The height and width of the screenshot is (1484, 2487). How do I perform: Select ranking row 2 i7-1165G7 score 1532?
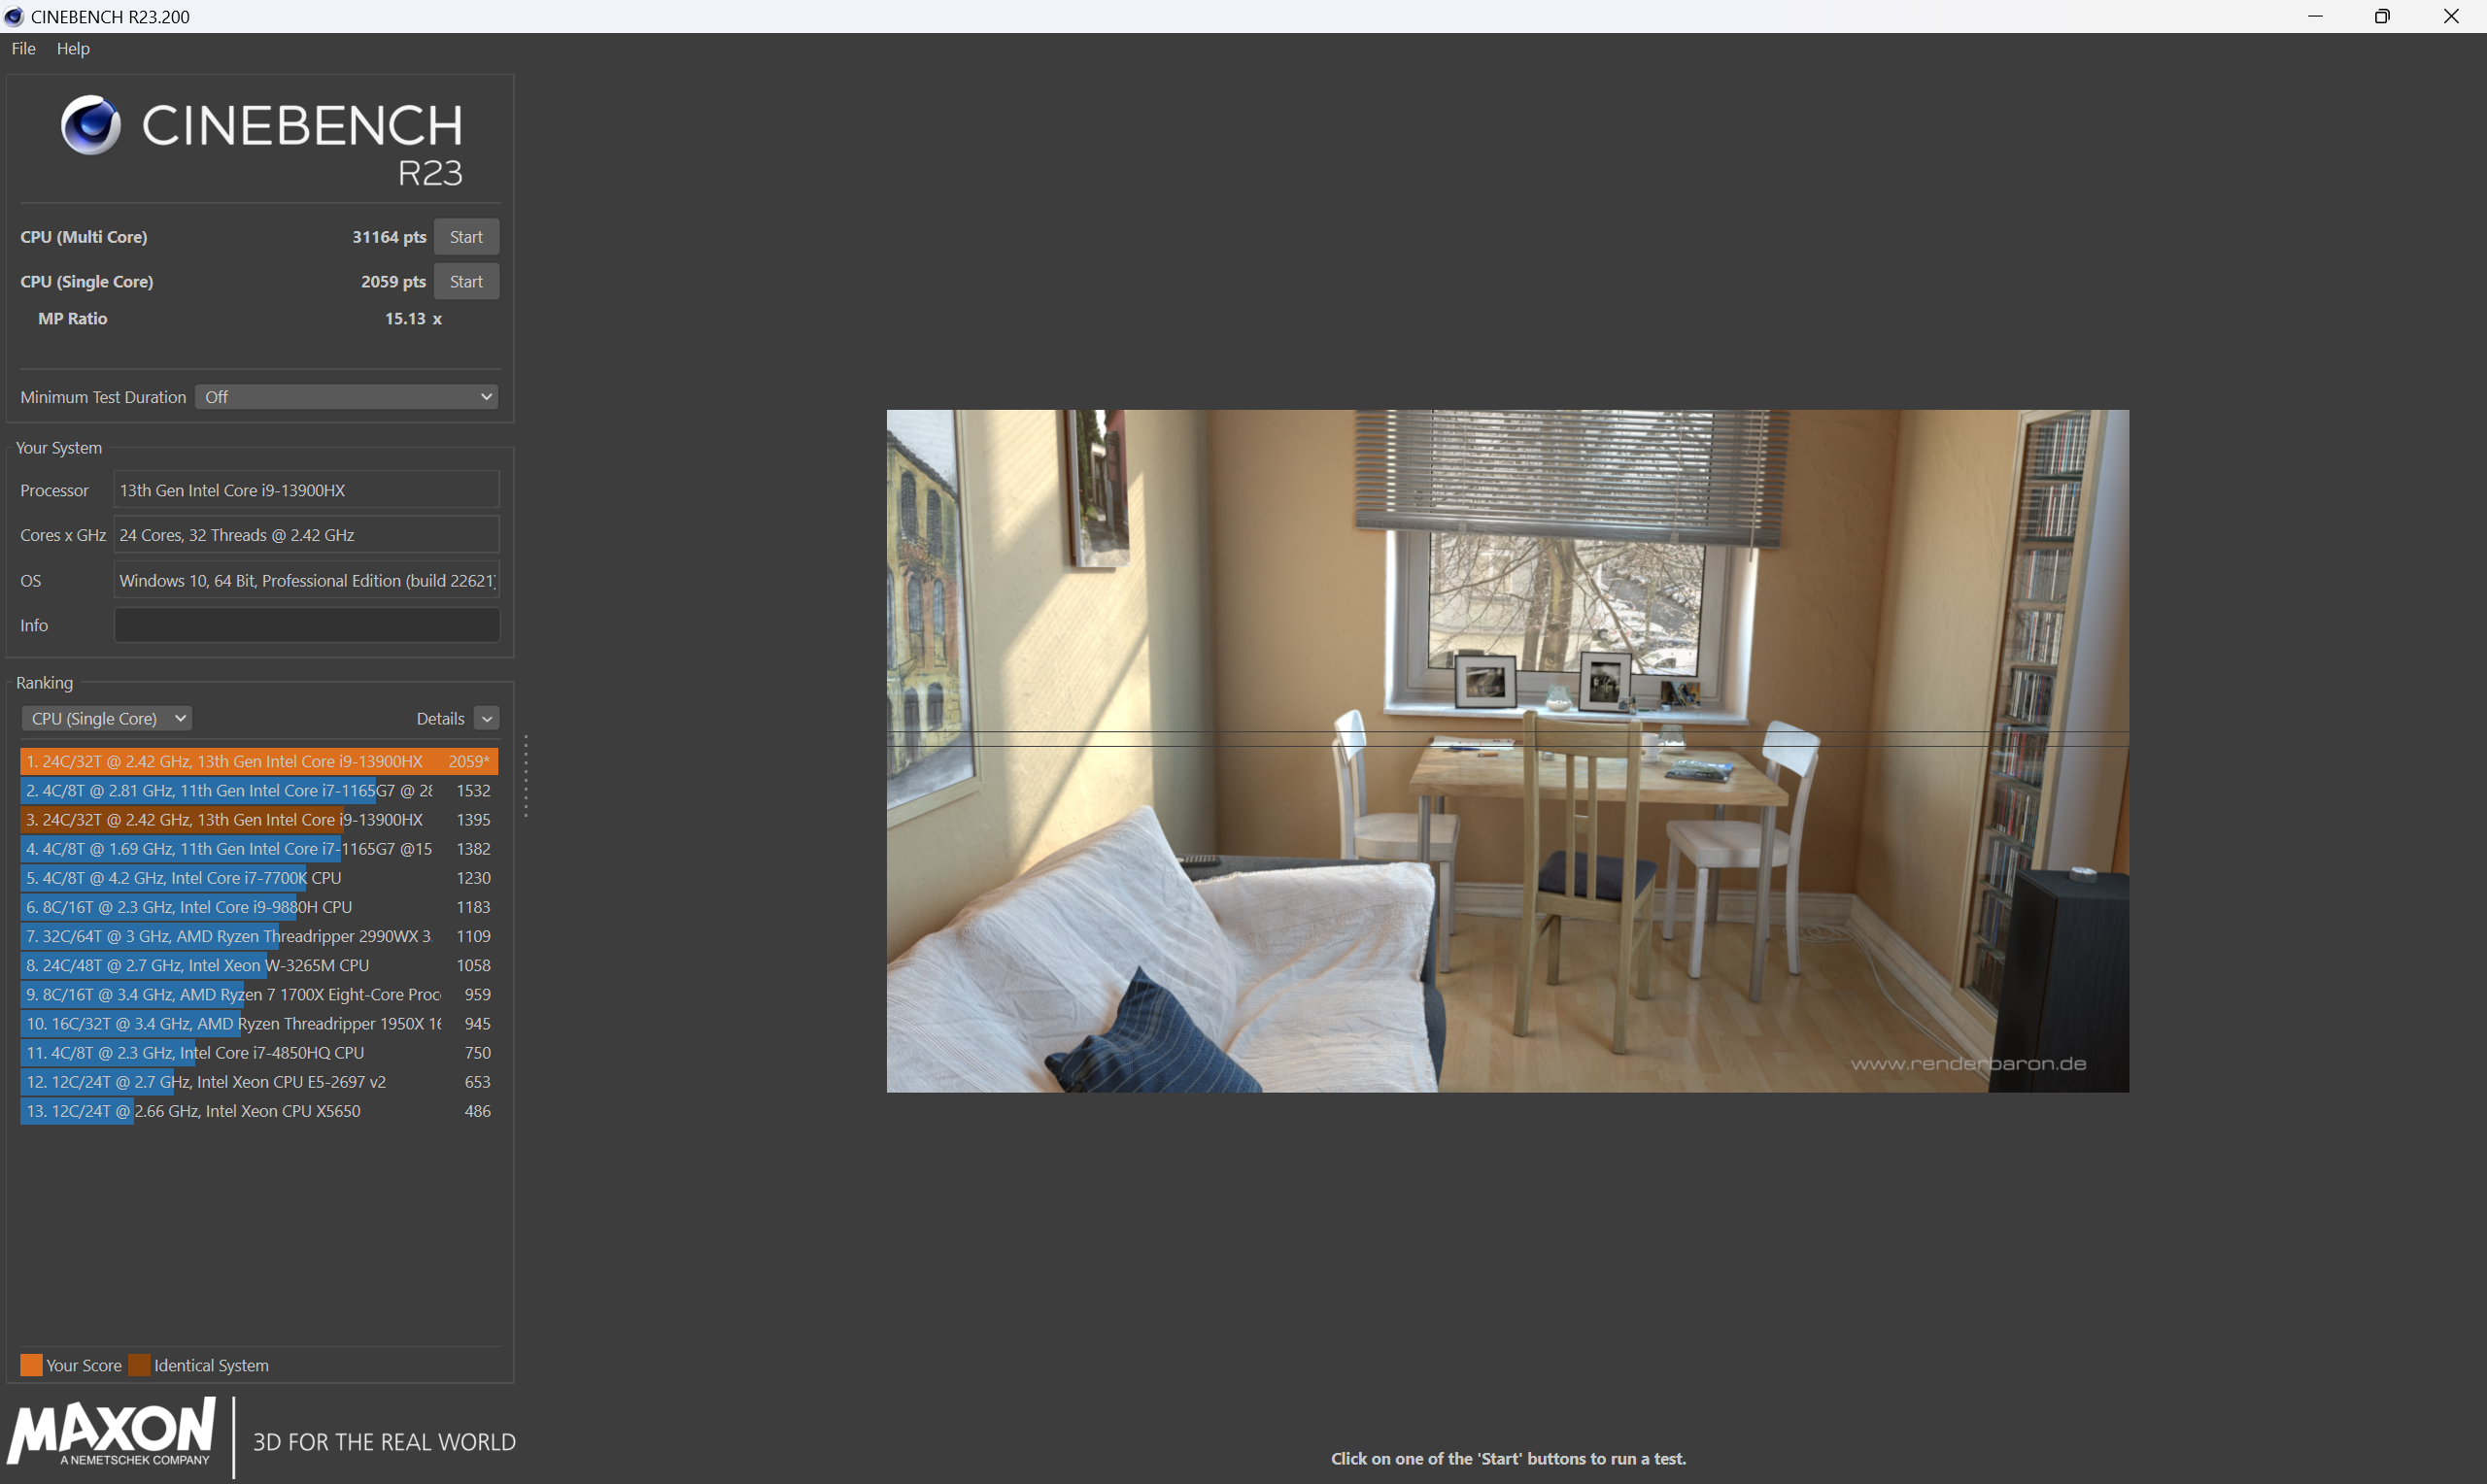click(x=259, y=790)
